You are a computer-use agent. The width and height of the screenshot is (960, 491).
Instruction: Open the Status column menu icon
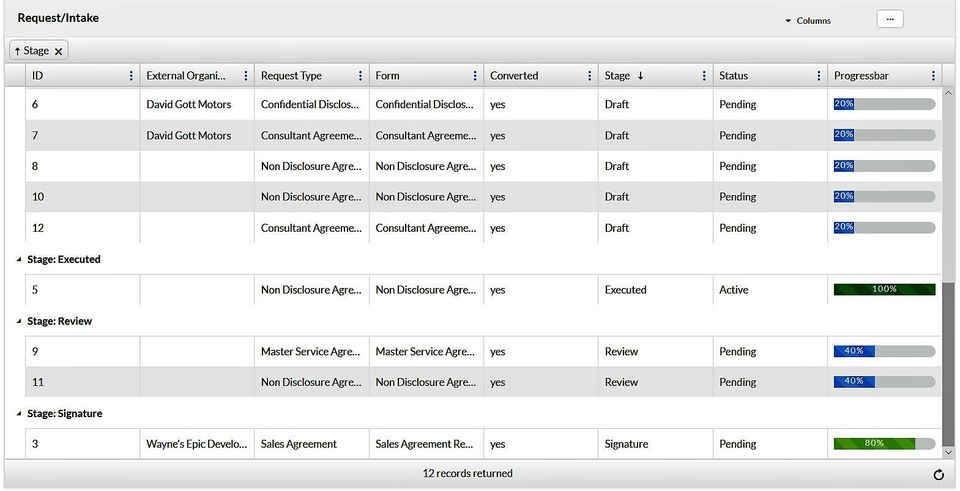(819, 76)
